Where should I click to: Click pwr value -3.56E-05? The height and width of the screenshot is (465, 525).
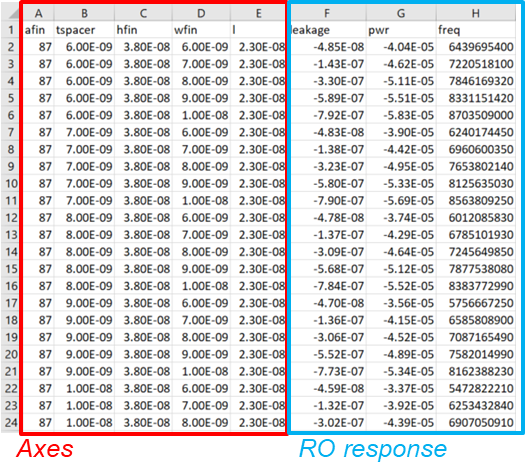click(x=401, y=303)
